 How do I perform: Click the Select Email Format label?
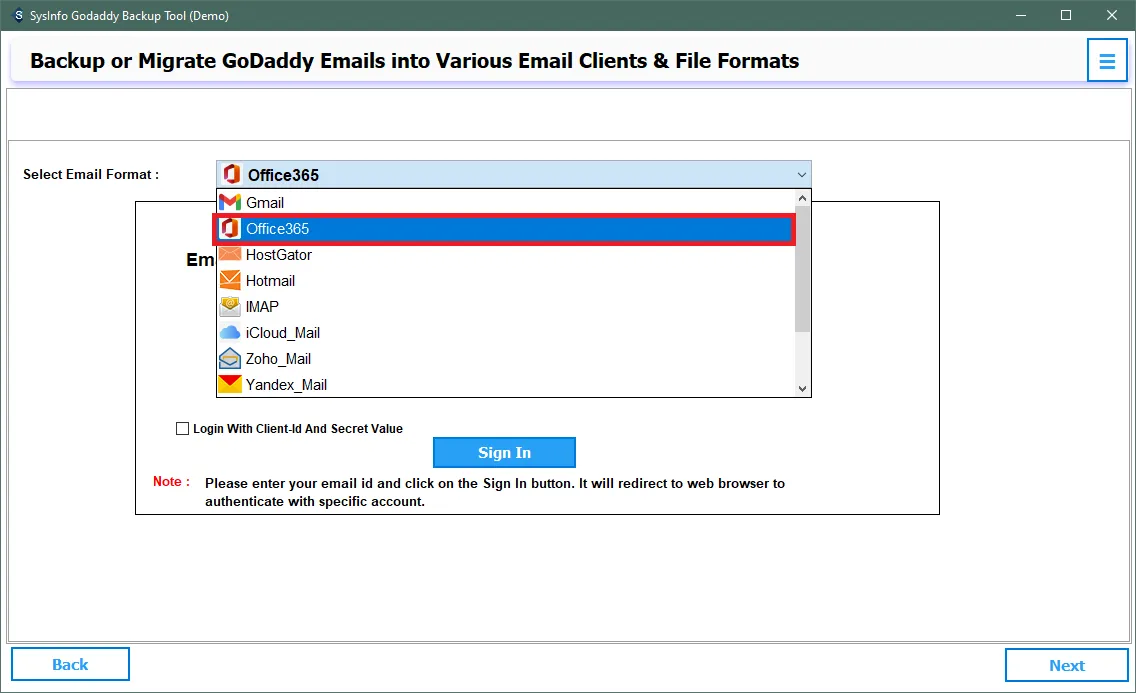[x=91, y=175]
